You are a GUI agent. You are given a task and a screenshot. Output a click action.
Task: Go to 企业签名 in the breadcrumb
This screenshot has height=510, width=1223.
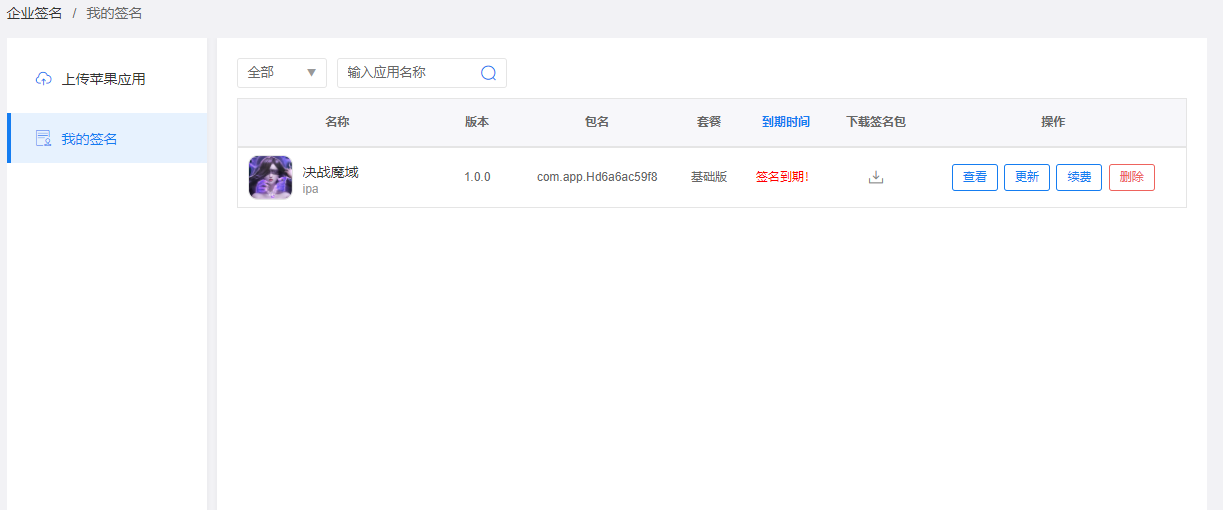pos(34,13)
